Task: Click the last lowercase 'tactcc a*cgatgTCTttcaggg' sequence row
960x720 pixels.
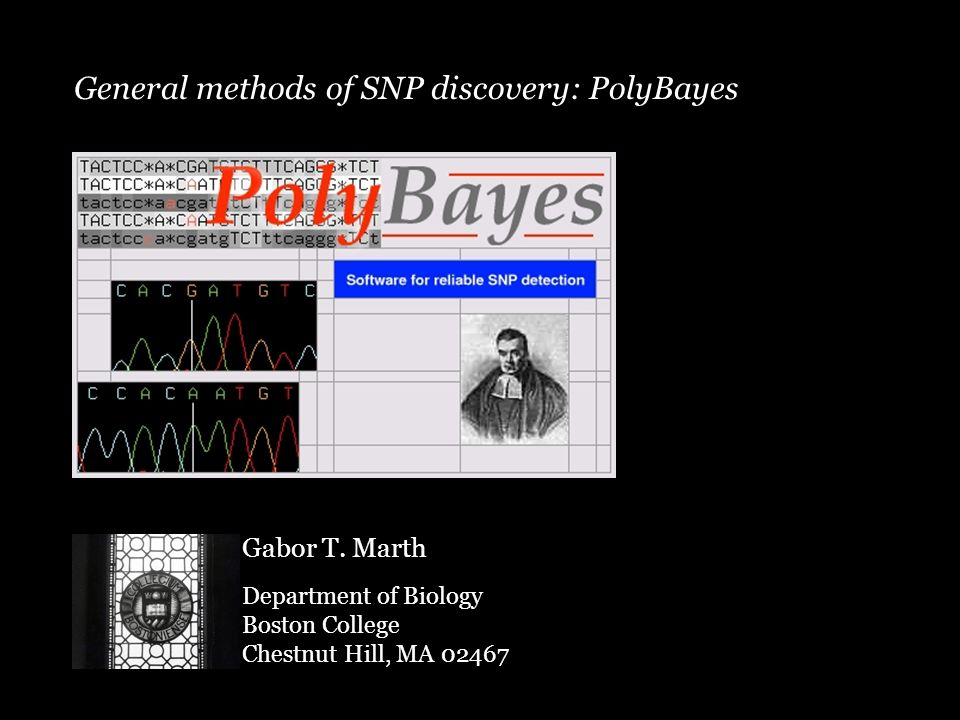Action: 230,239
